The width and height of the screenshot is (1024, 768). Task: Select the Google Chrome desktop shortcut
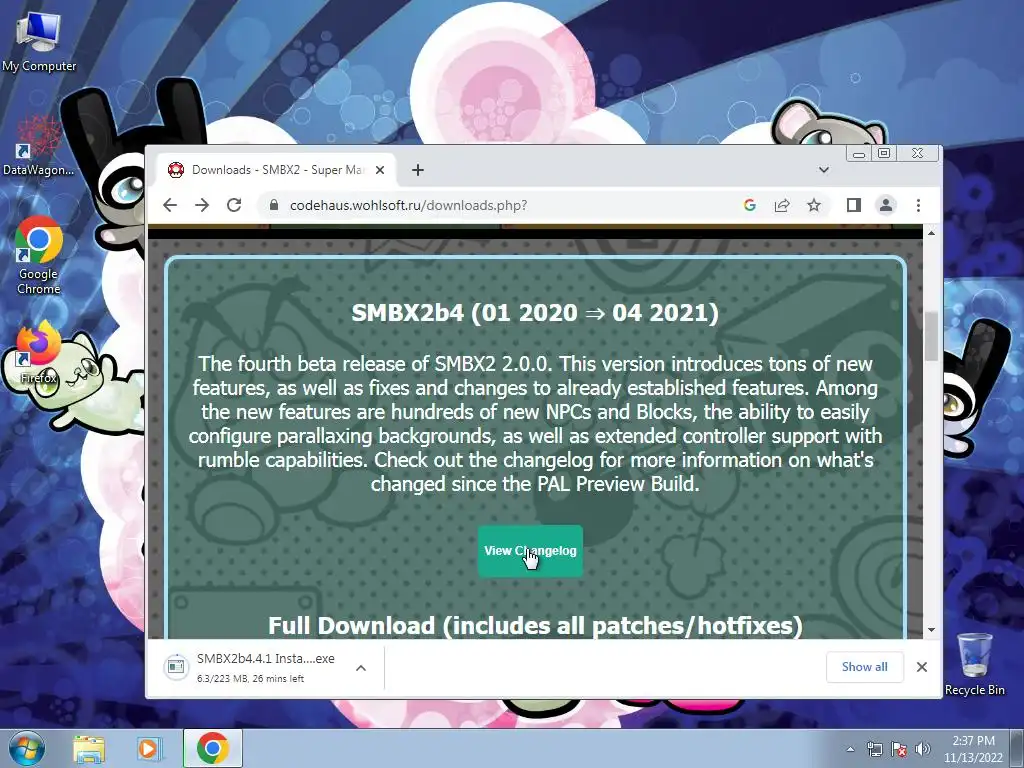click(x=39, y=256)
